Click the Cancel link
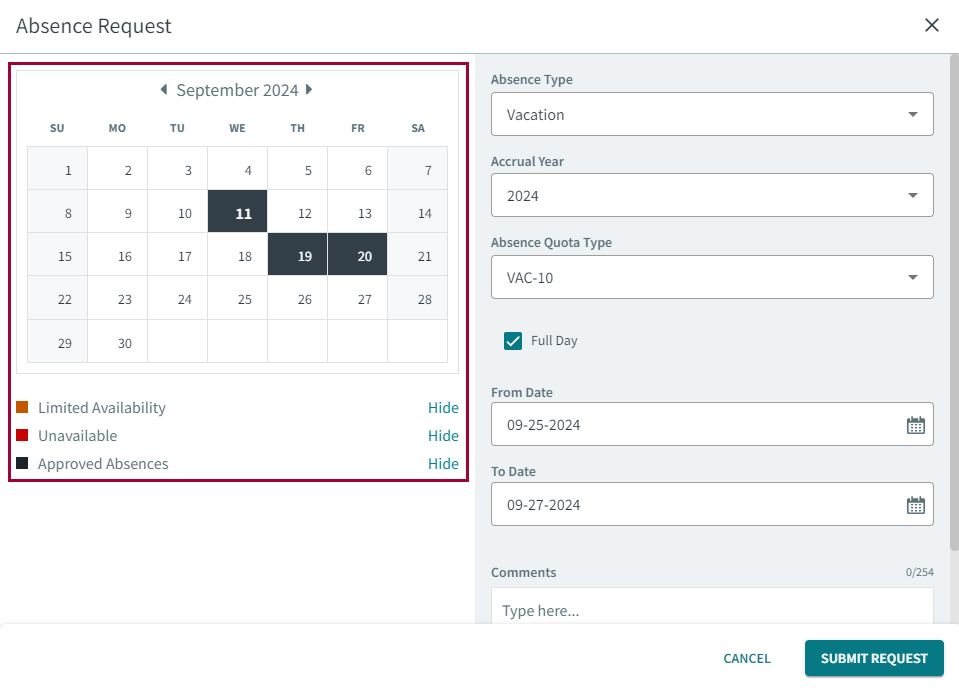The image size is (959, 688). [x=746, y=658]
